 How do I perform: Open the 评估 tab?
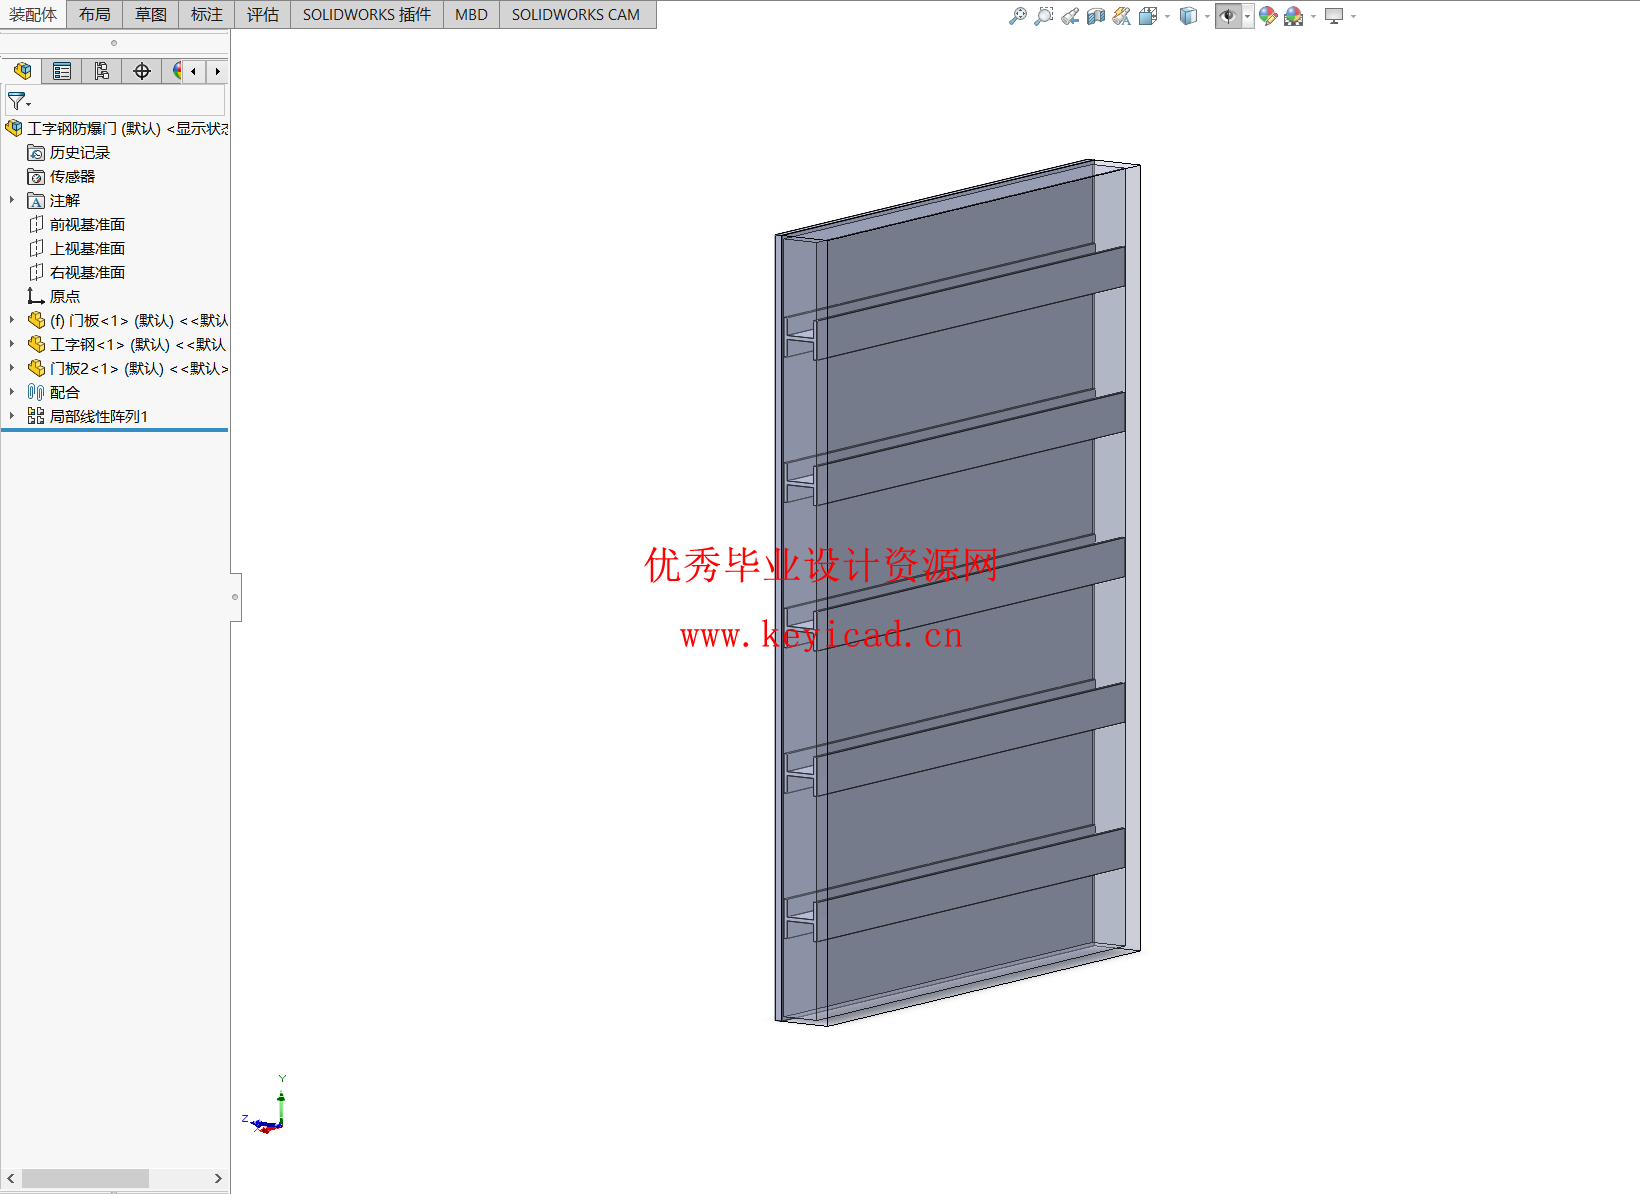tap(263, 14)
